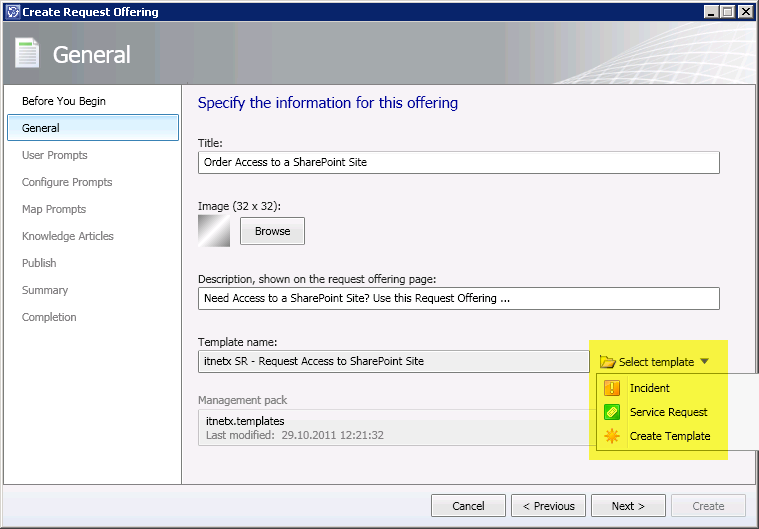Image resolution: width=759 pixels, height=529 pixels.
Task: Click the document icon in the General header
Action: tap(27, 54)
